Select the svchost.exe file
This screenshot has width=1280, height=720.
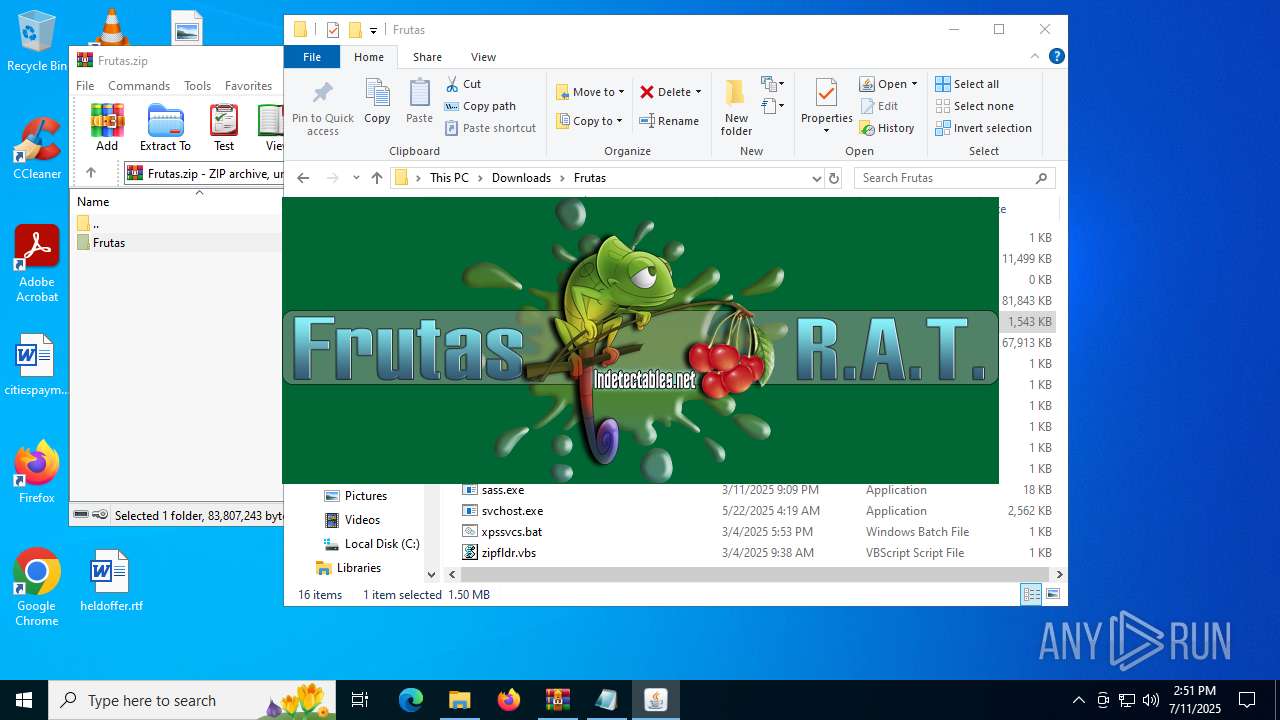(x=512, y=511)
